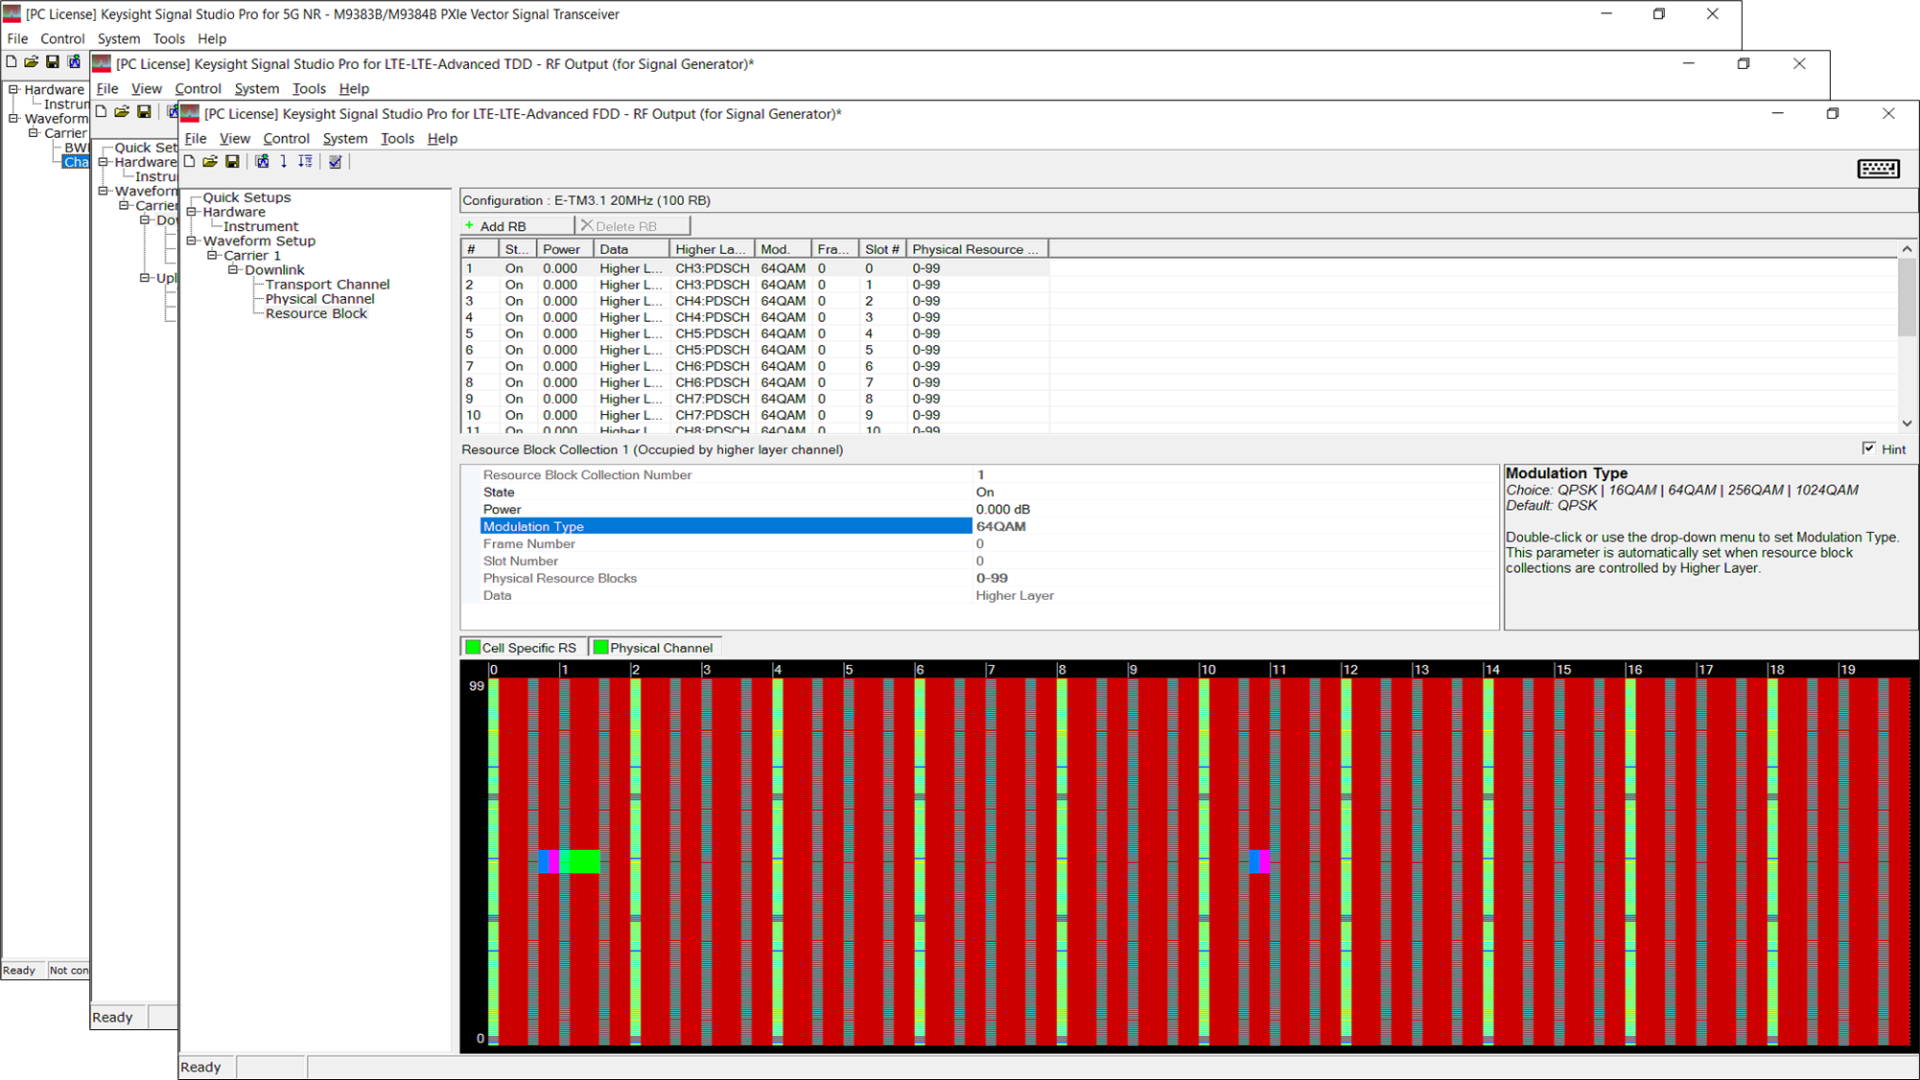Collapse the Carrier 1 tree node
This screenshot has width=1920, height=1080.
point(212,255)
